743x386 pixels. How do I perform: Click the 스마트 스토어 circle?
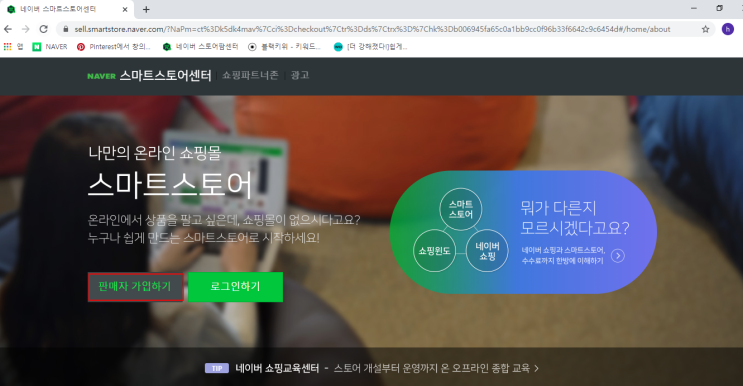(461, 209)
